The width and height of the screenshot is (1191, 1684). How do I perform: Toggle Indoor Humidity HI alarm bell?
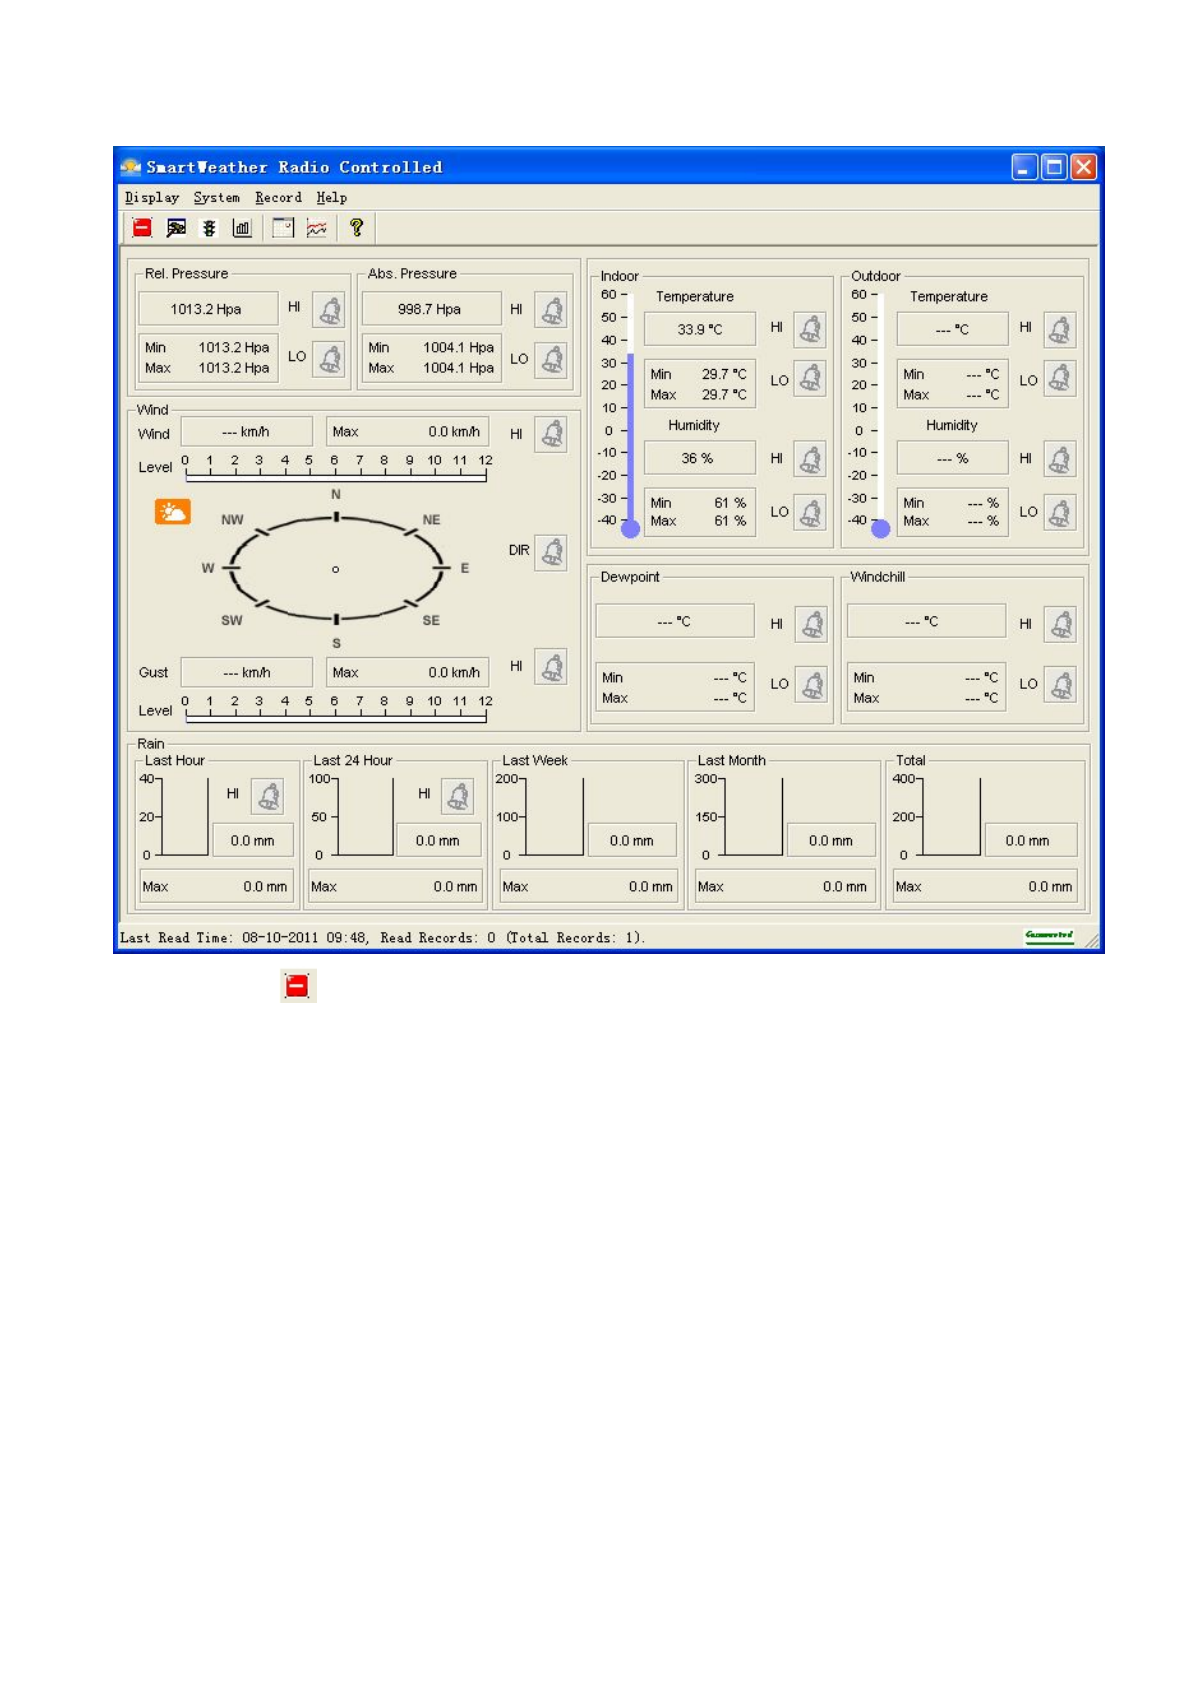point(810,459)
